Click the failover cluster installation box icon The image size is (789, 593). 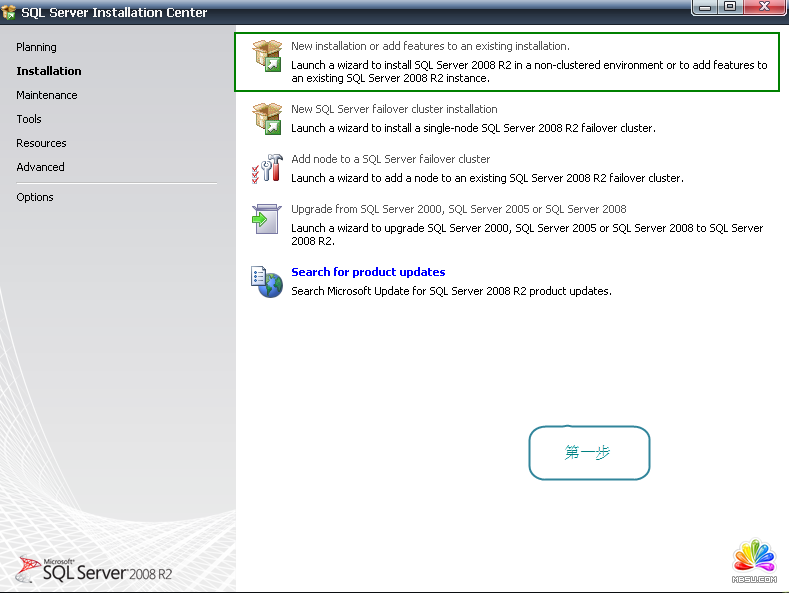click(267, 118)
